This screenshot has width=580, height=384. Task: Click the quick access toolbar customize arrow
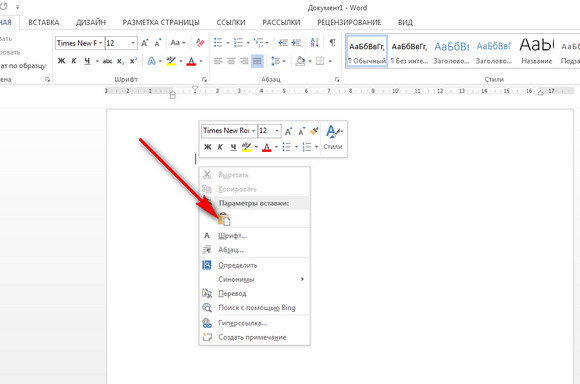pyautogui.click(x=17, y=7)
